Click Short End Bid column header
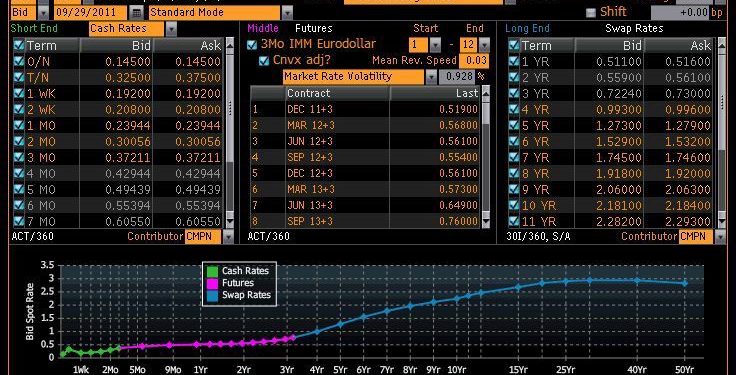The width and height of the screenshot is (736, 375). (116, 46)
